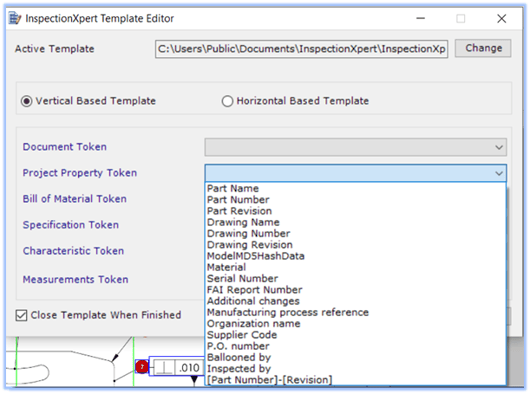The image size is (530, 394).
Task: Click the InspectionXpert app icon in title bar
Action: pos(15,18)
